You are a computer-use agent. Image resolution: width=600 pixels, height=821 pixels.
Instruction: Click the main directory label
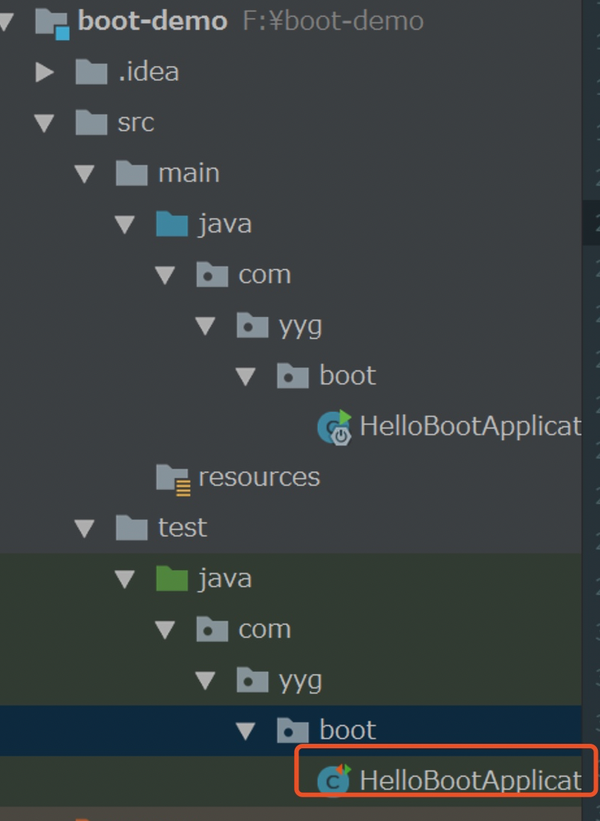[x=190, y=172]
